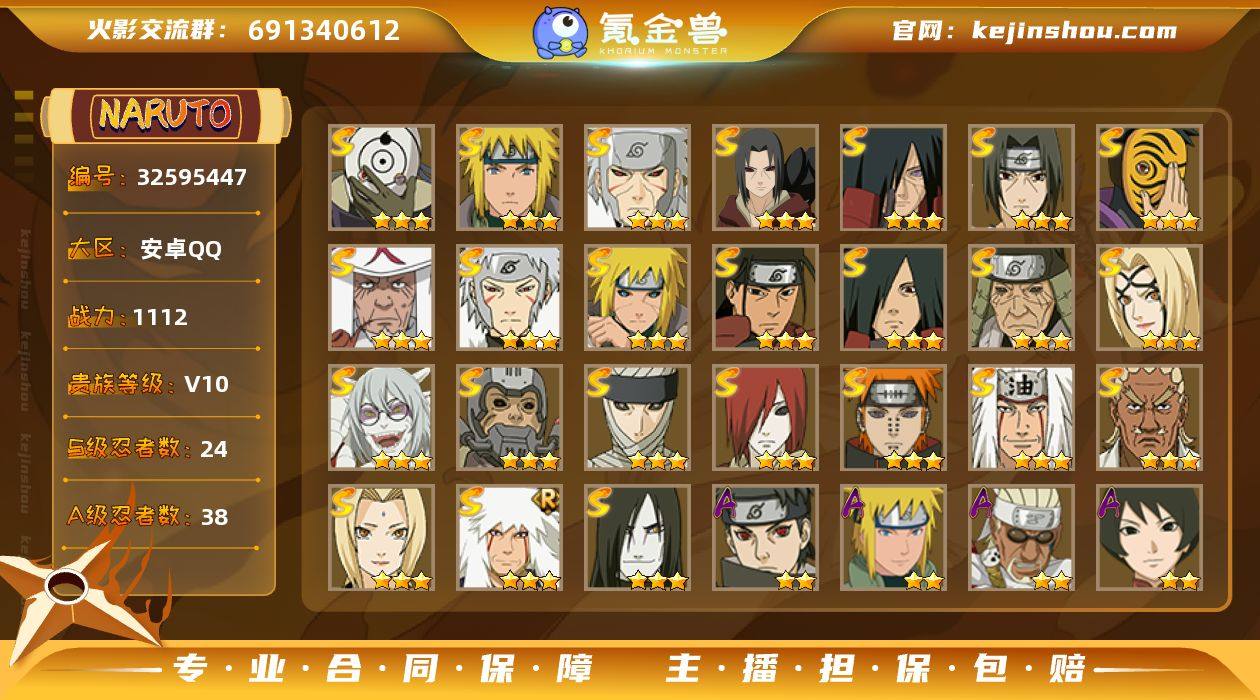Select the purple-glasses Kabuto sage portrait
This screenshot has width=1260, height=700.
[382, 418]
